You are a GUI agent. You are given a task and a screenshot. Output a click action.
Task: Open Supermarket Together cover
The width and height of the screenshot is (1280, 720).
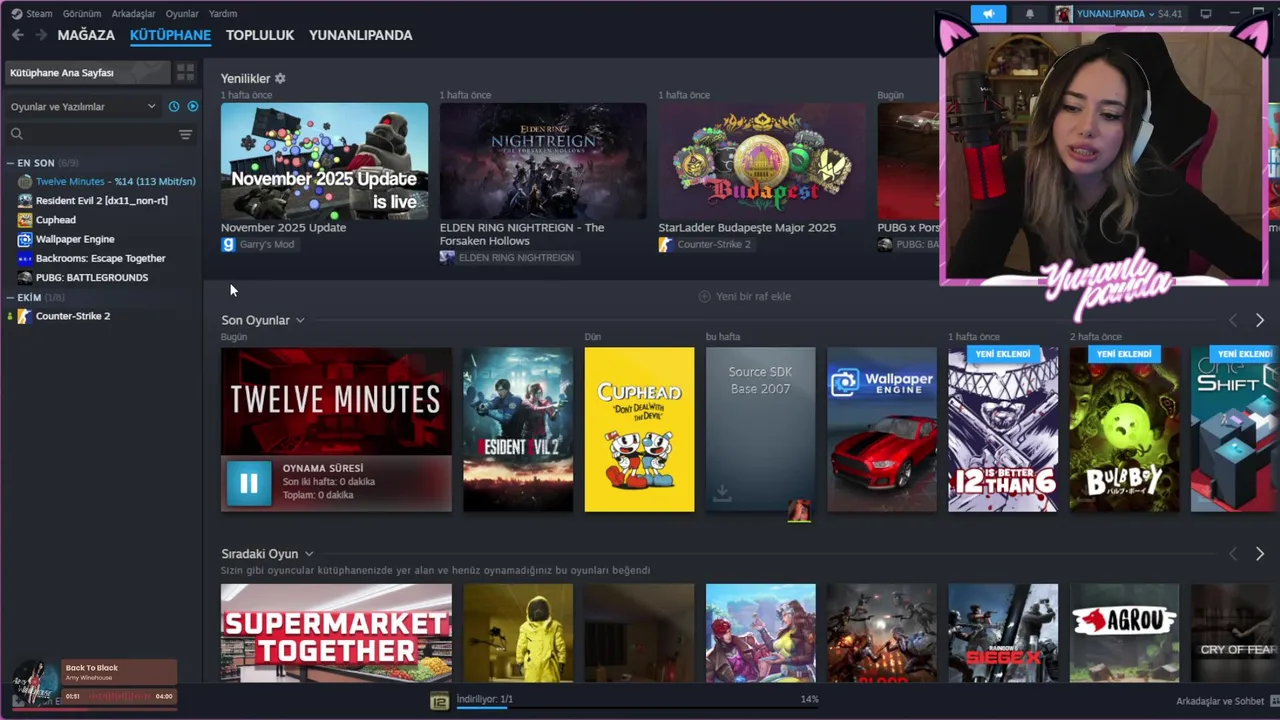336,633
